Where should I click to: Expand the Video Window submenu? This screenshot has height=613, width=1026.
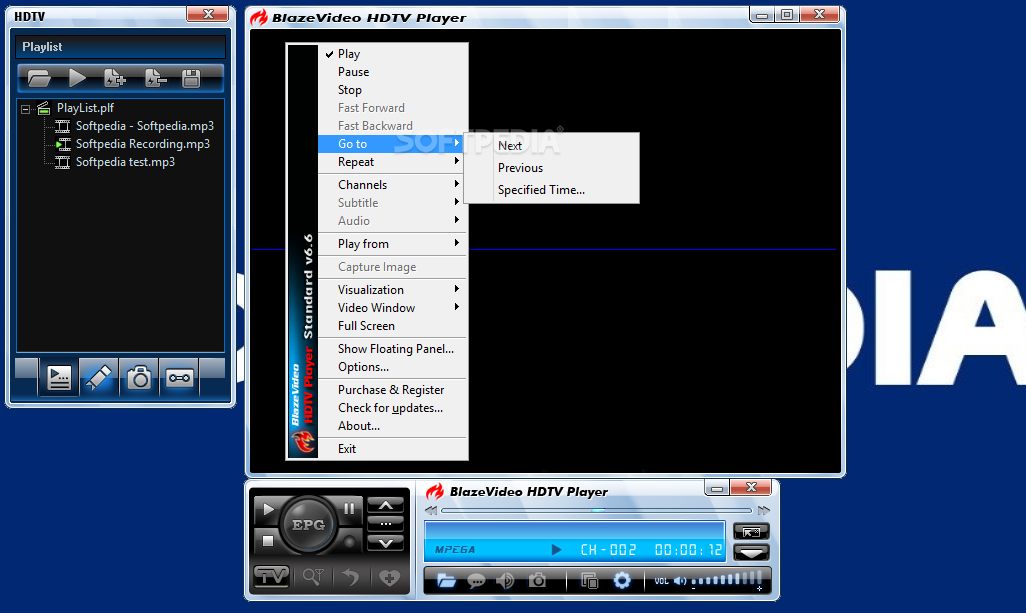click(393, 307)
